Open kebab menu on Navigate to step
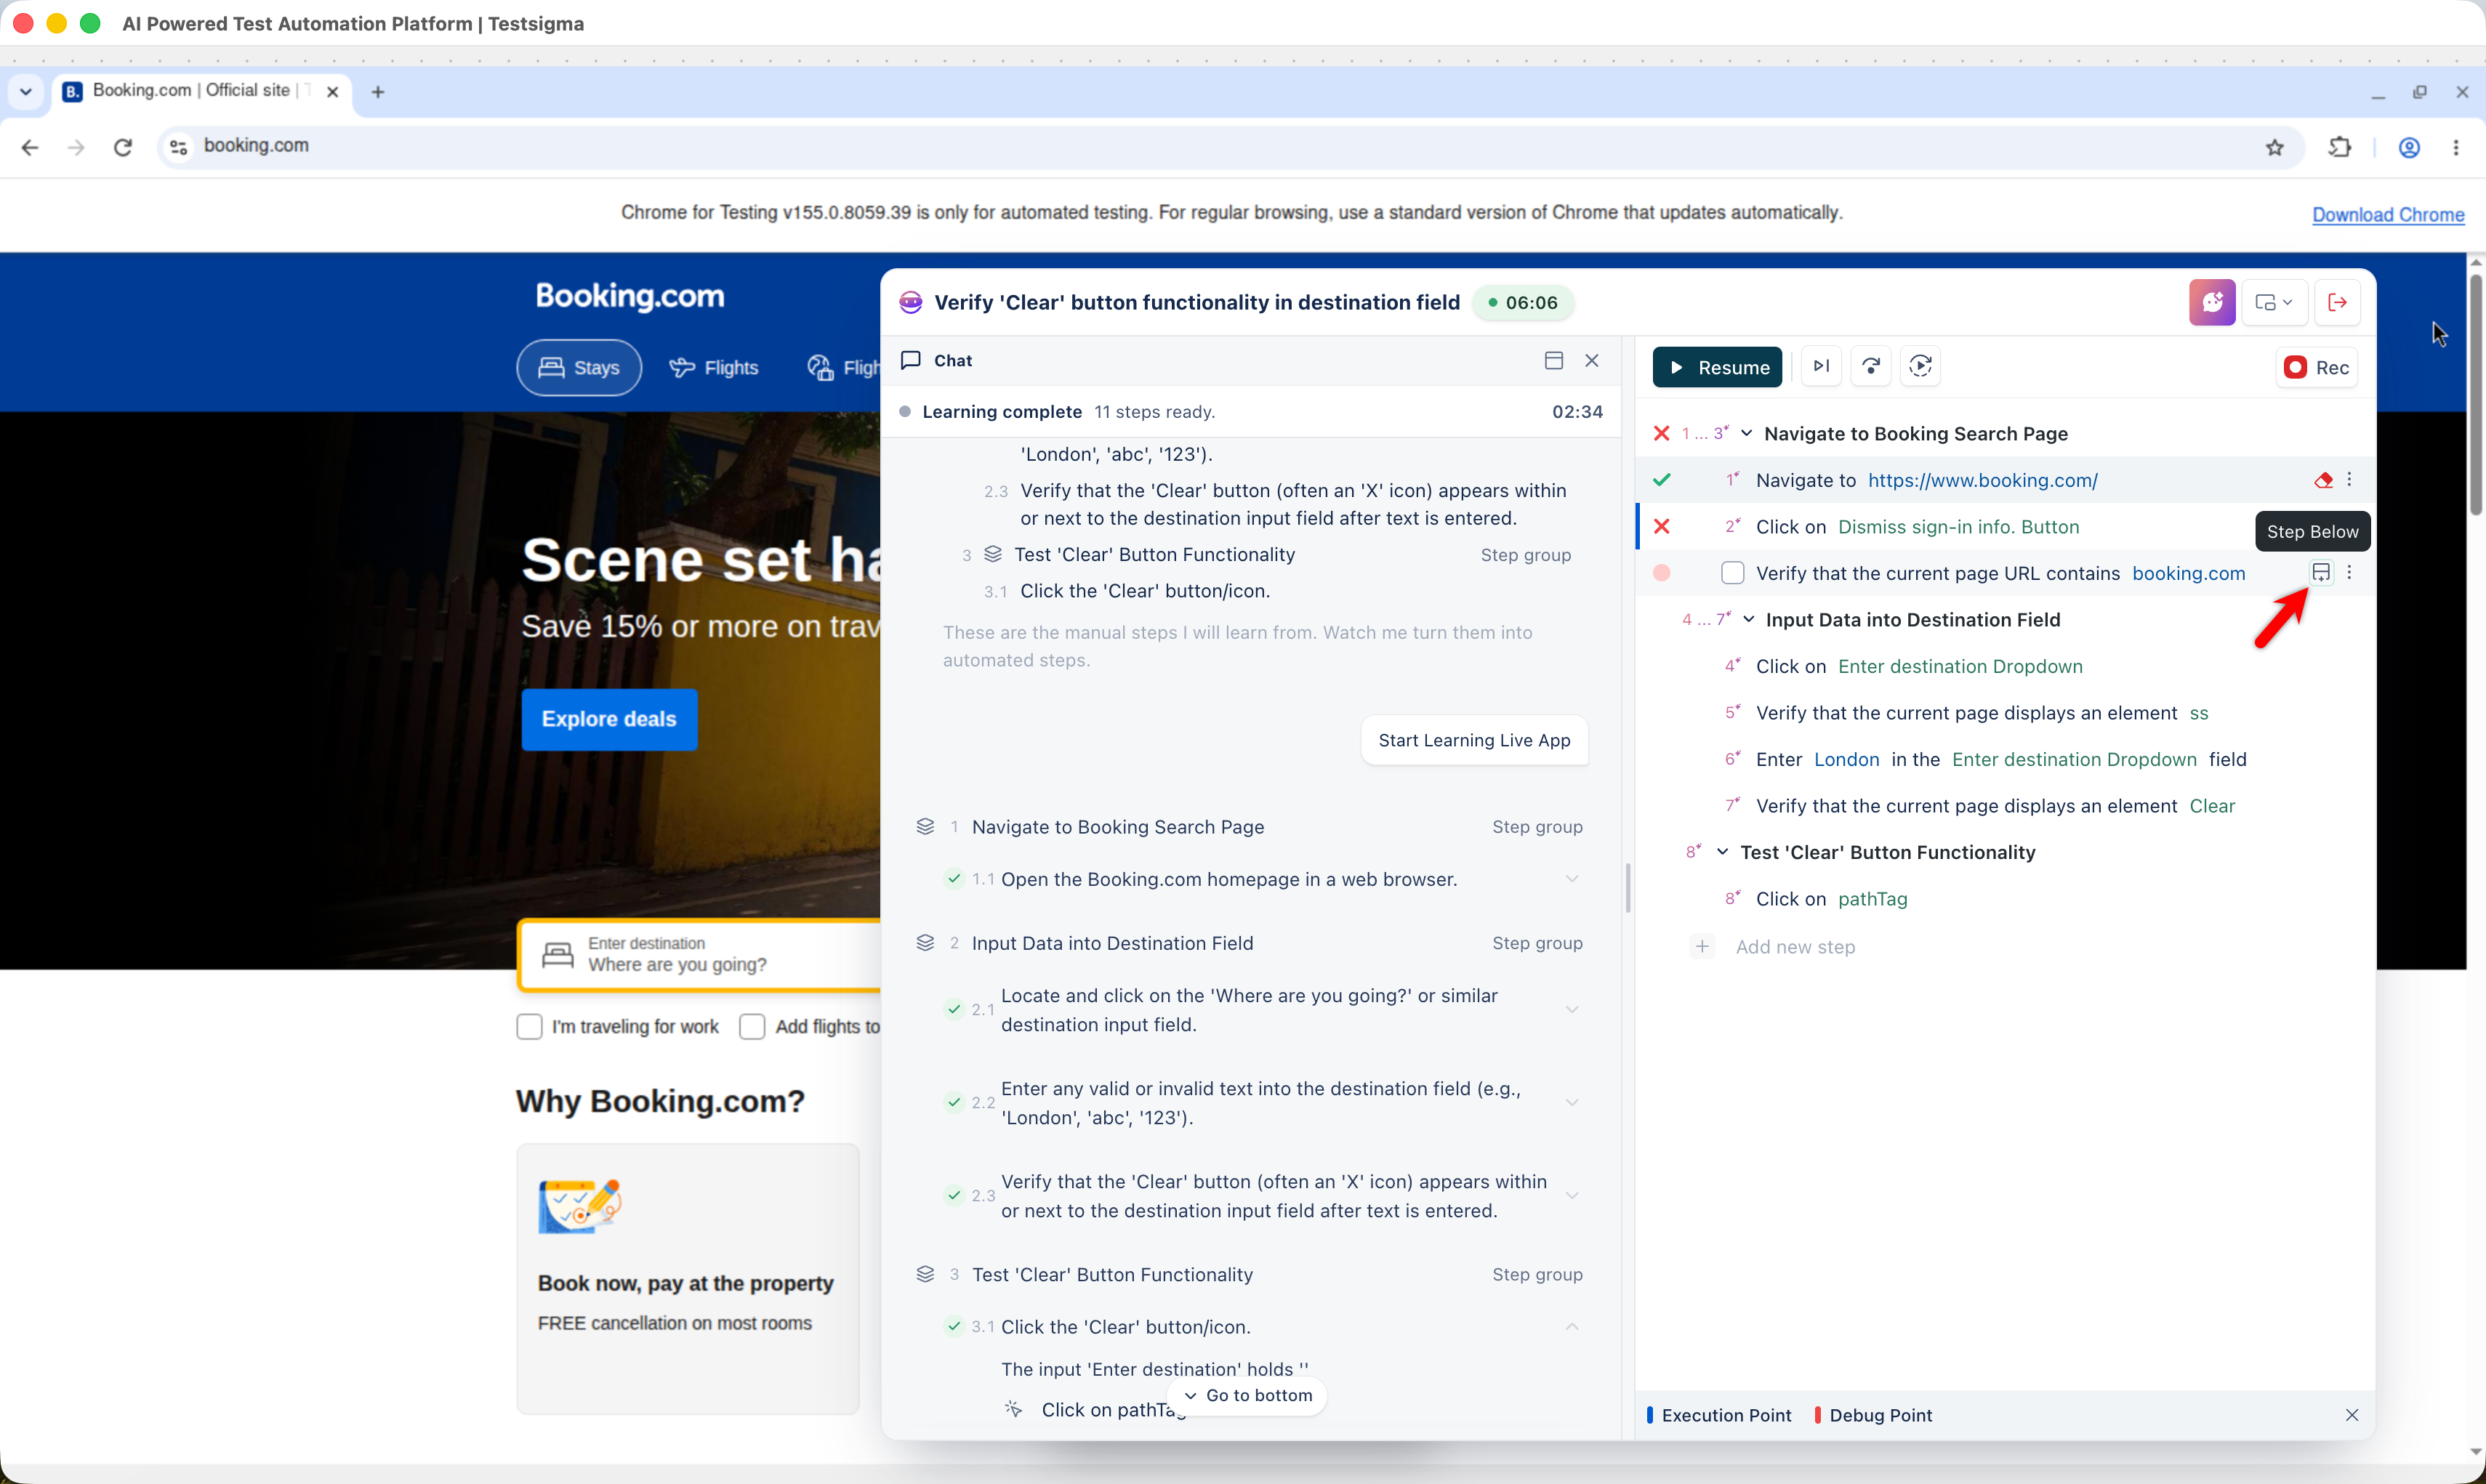The image size is (2486, 1484). pos(2350,480)
